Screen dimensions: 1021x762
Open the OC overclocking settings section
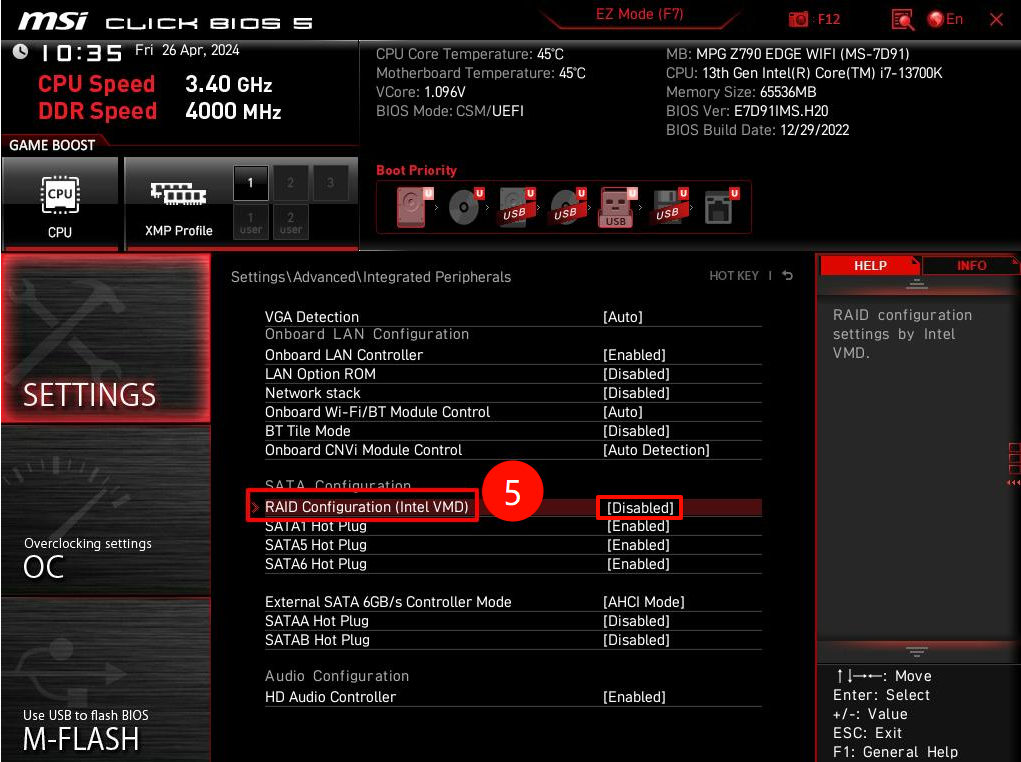tap(106, 511)
